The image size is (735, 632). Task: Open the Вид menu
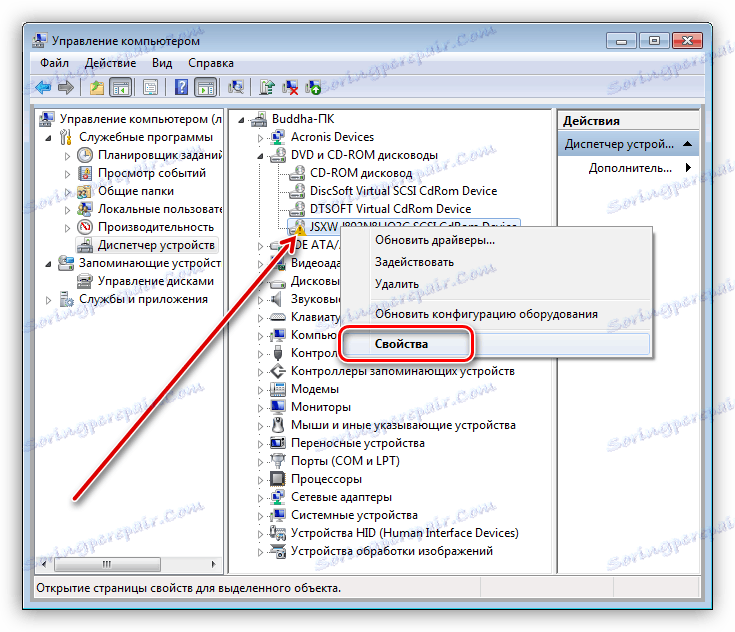pyautogui.click(x=162, y=63)
